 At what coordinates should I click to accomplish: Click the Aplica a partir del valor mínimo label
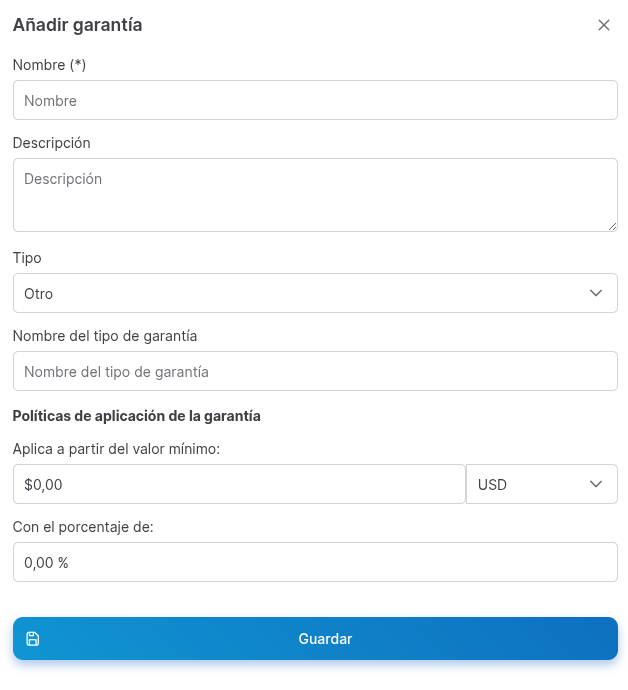click(x=116, y=449)
